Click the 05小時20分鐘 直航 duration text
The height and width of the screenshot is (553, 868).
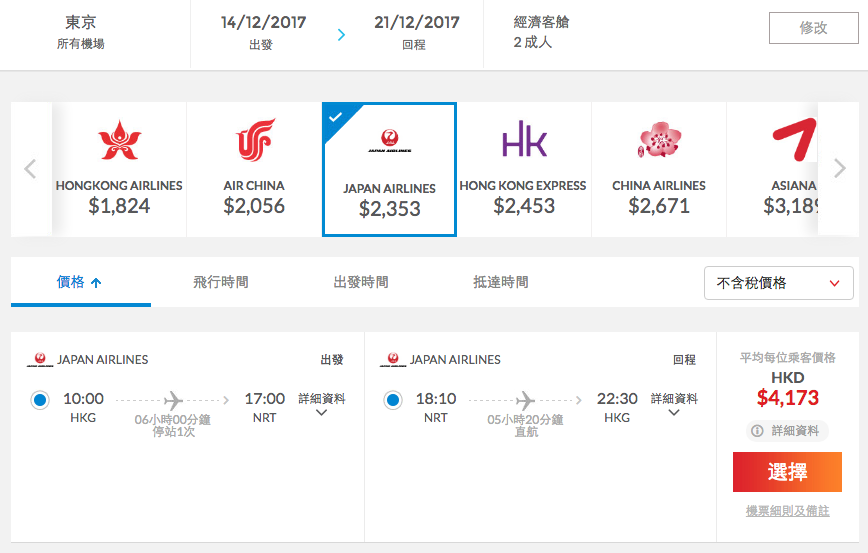[x=525, y=426]
